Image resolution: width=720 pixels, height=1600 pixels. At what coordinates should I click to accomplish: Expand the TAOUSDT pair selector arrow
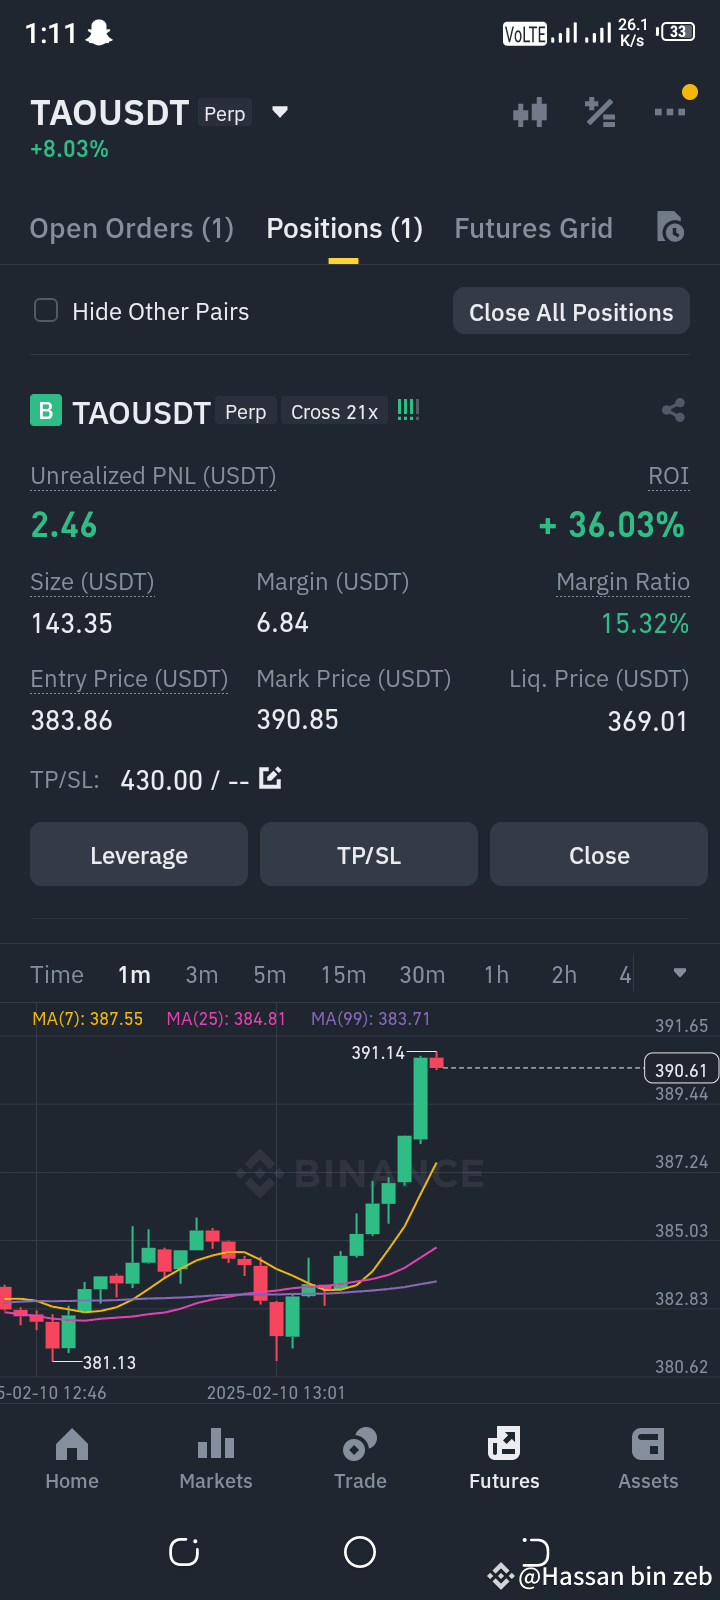click(280, 112)
